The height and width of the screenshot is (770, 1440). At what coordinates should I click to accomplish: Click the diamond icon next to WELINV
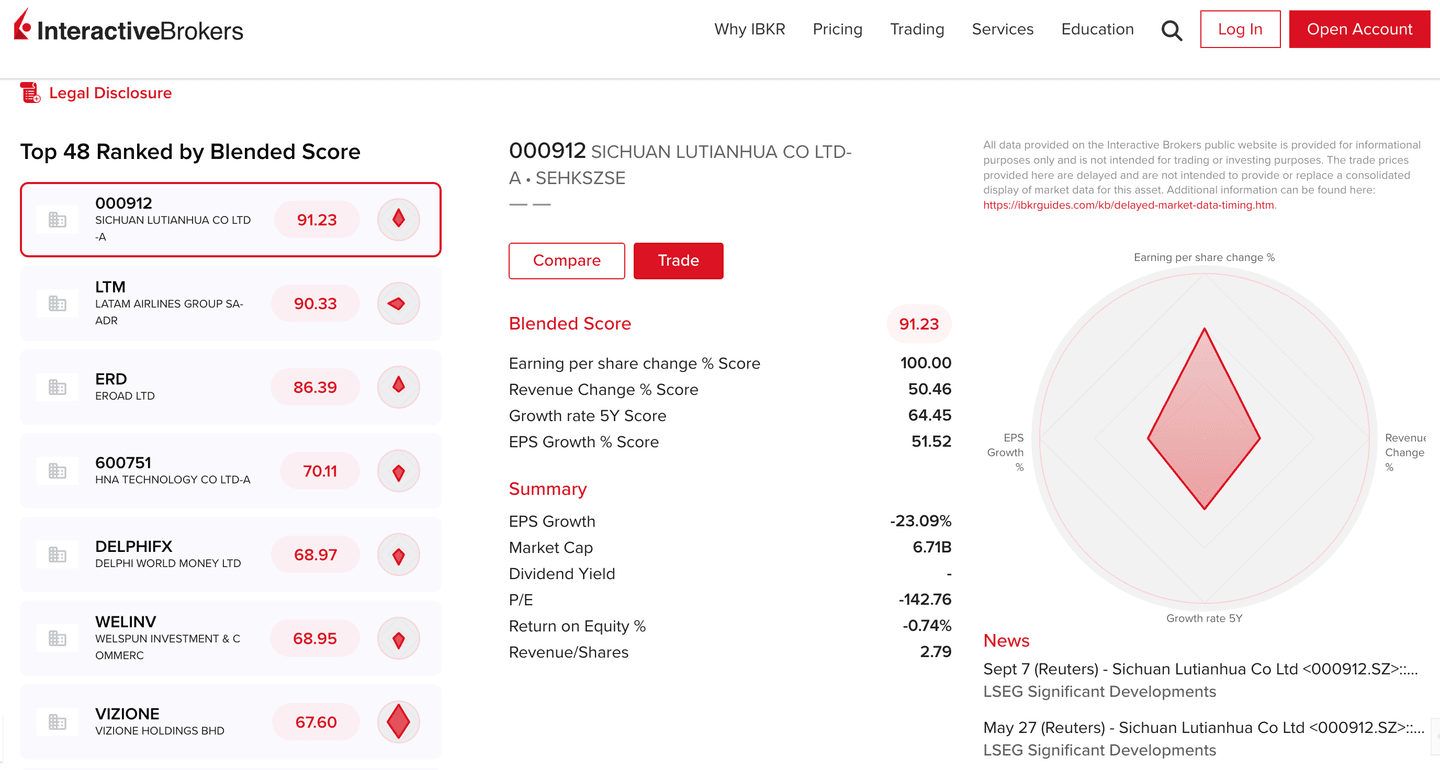[398, 638]
